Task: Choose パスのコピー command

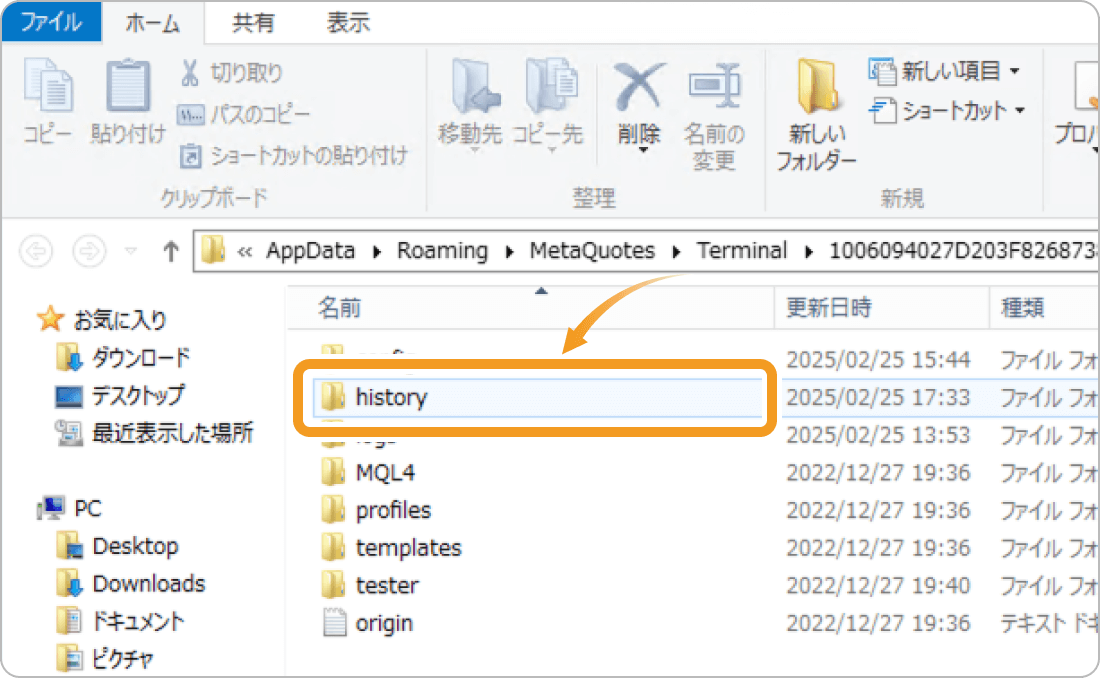Action: point(243,114)
